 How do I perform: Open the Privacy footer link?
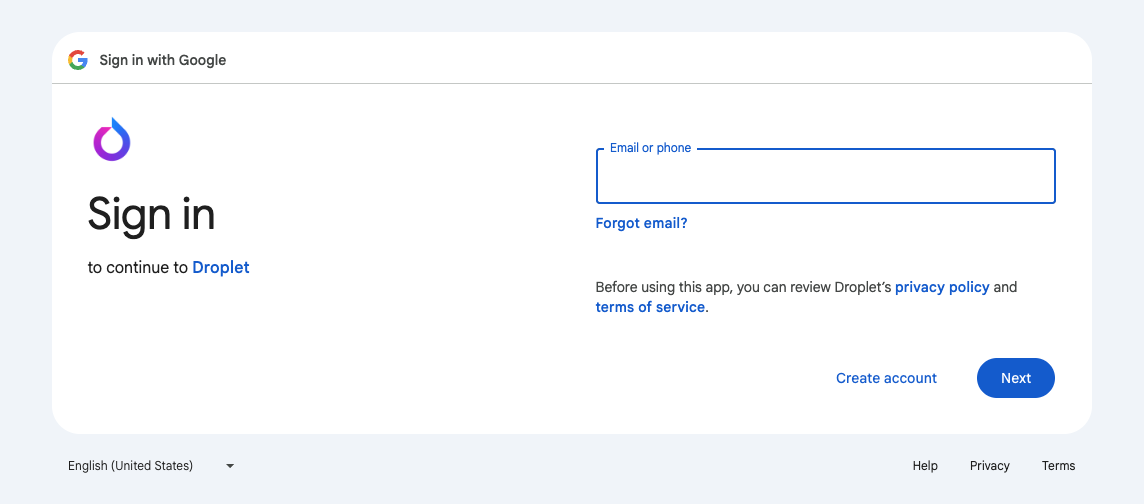tap(989, 465)
